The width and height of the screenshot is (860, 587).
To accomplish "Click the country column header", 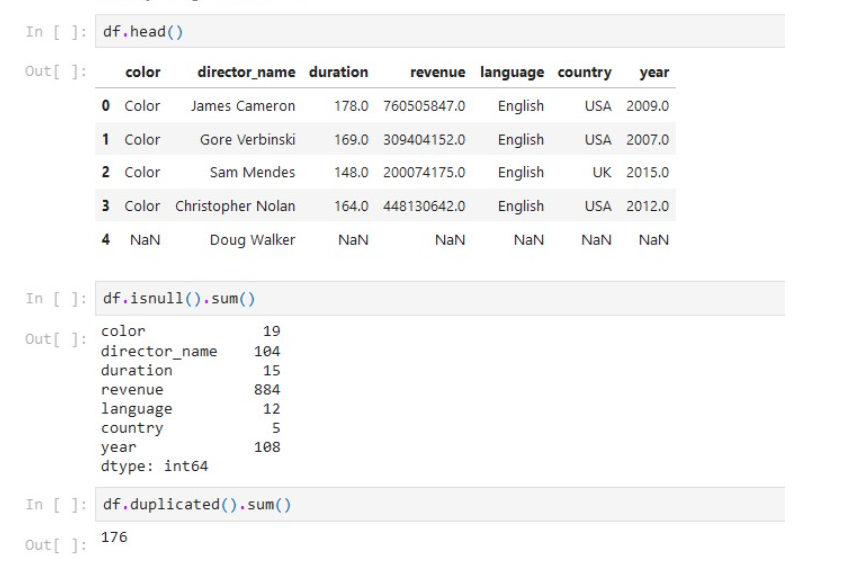I will (x=584, y=72).
